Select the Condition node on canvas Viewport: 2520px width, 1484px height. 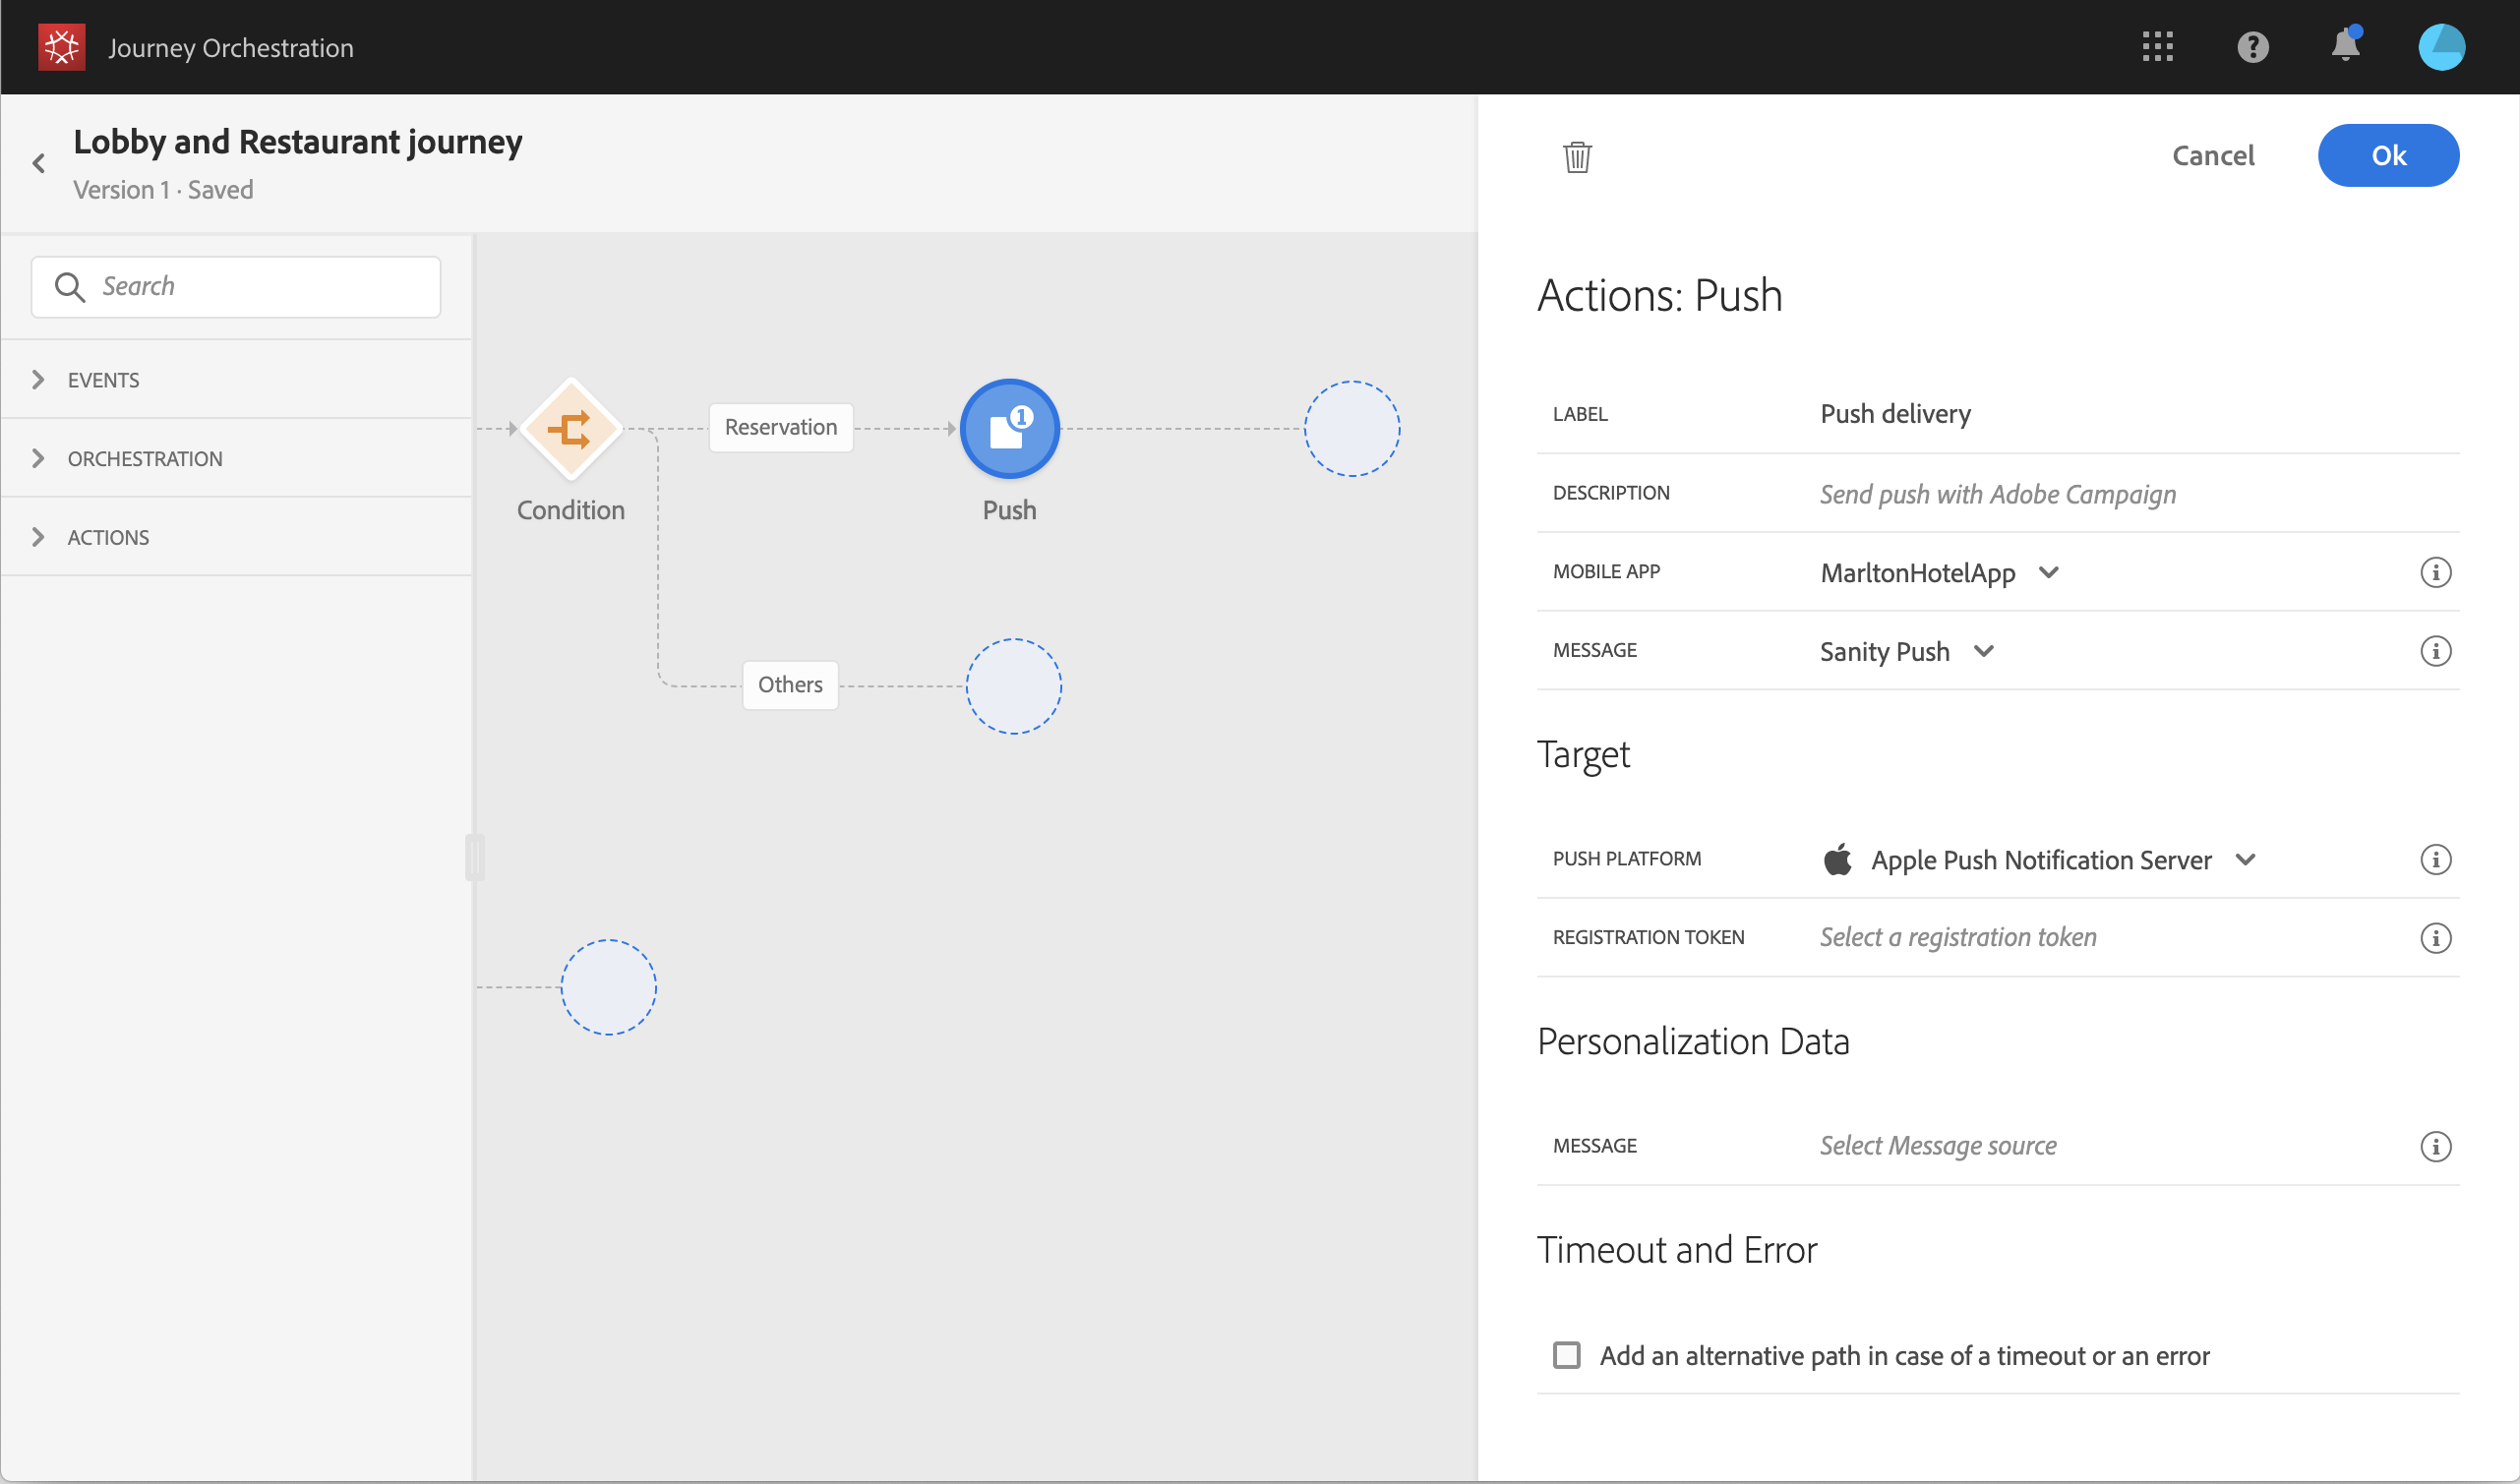(x=571, y=429)
